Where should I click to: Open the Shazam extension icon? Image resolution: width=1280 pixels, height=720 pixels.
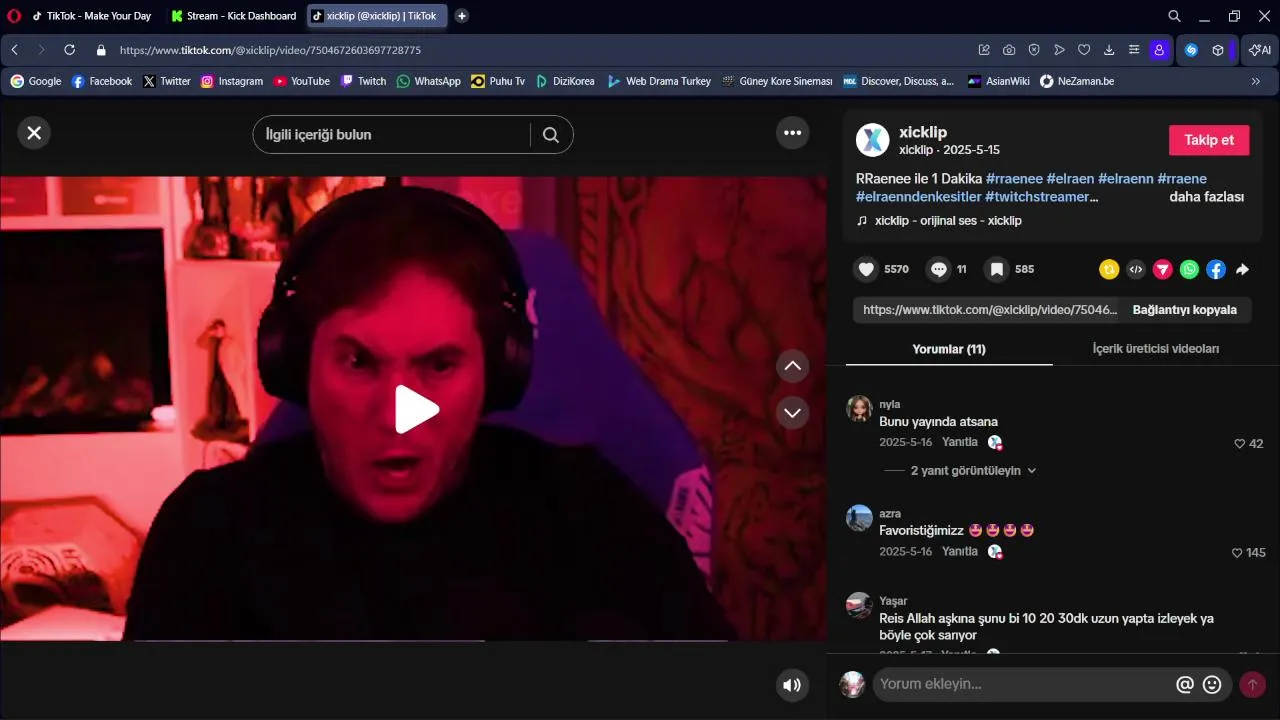1191,50
